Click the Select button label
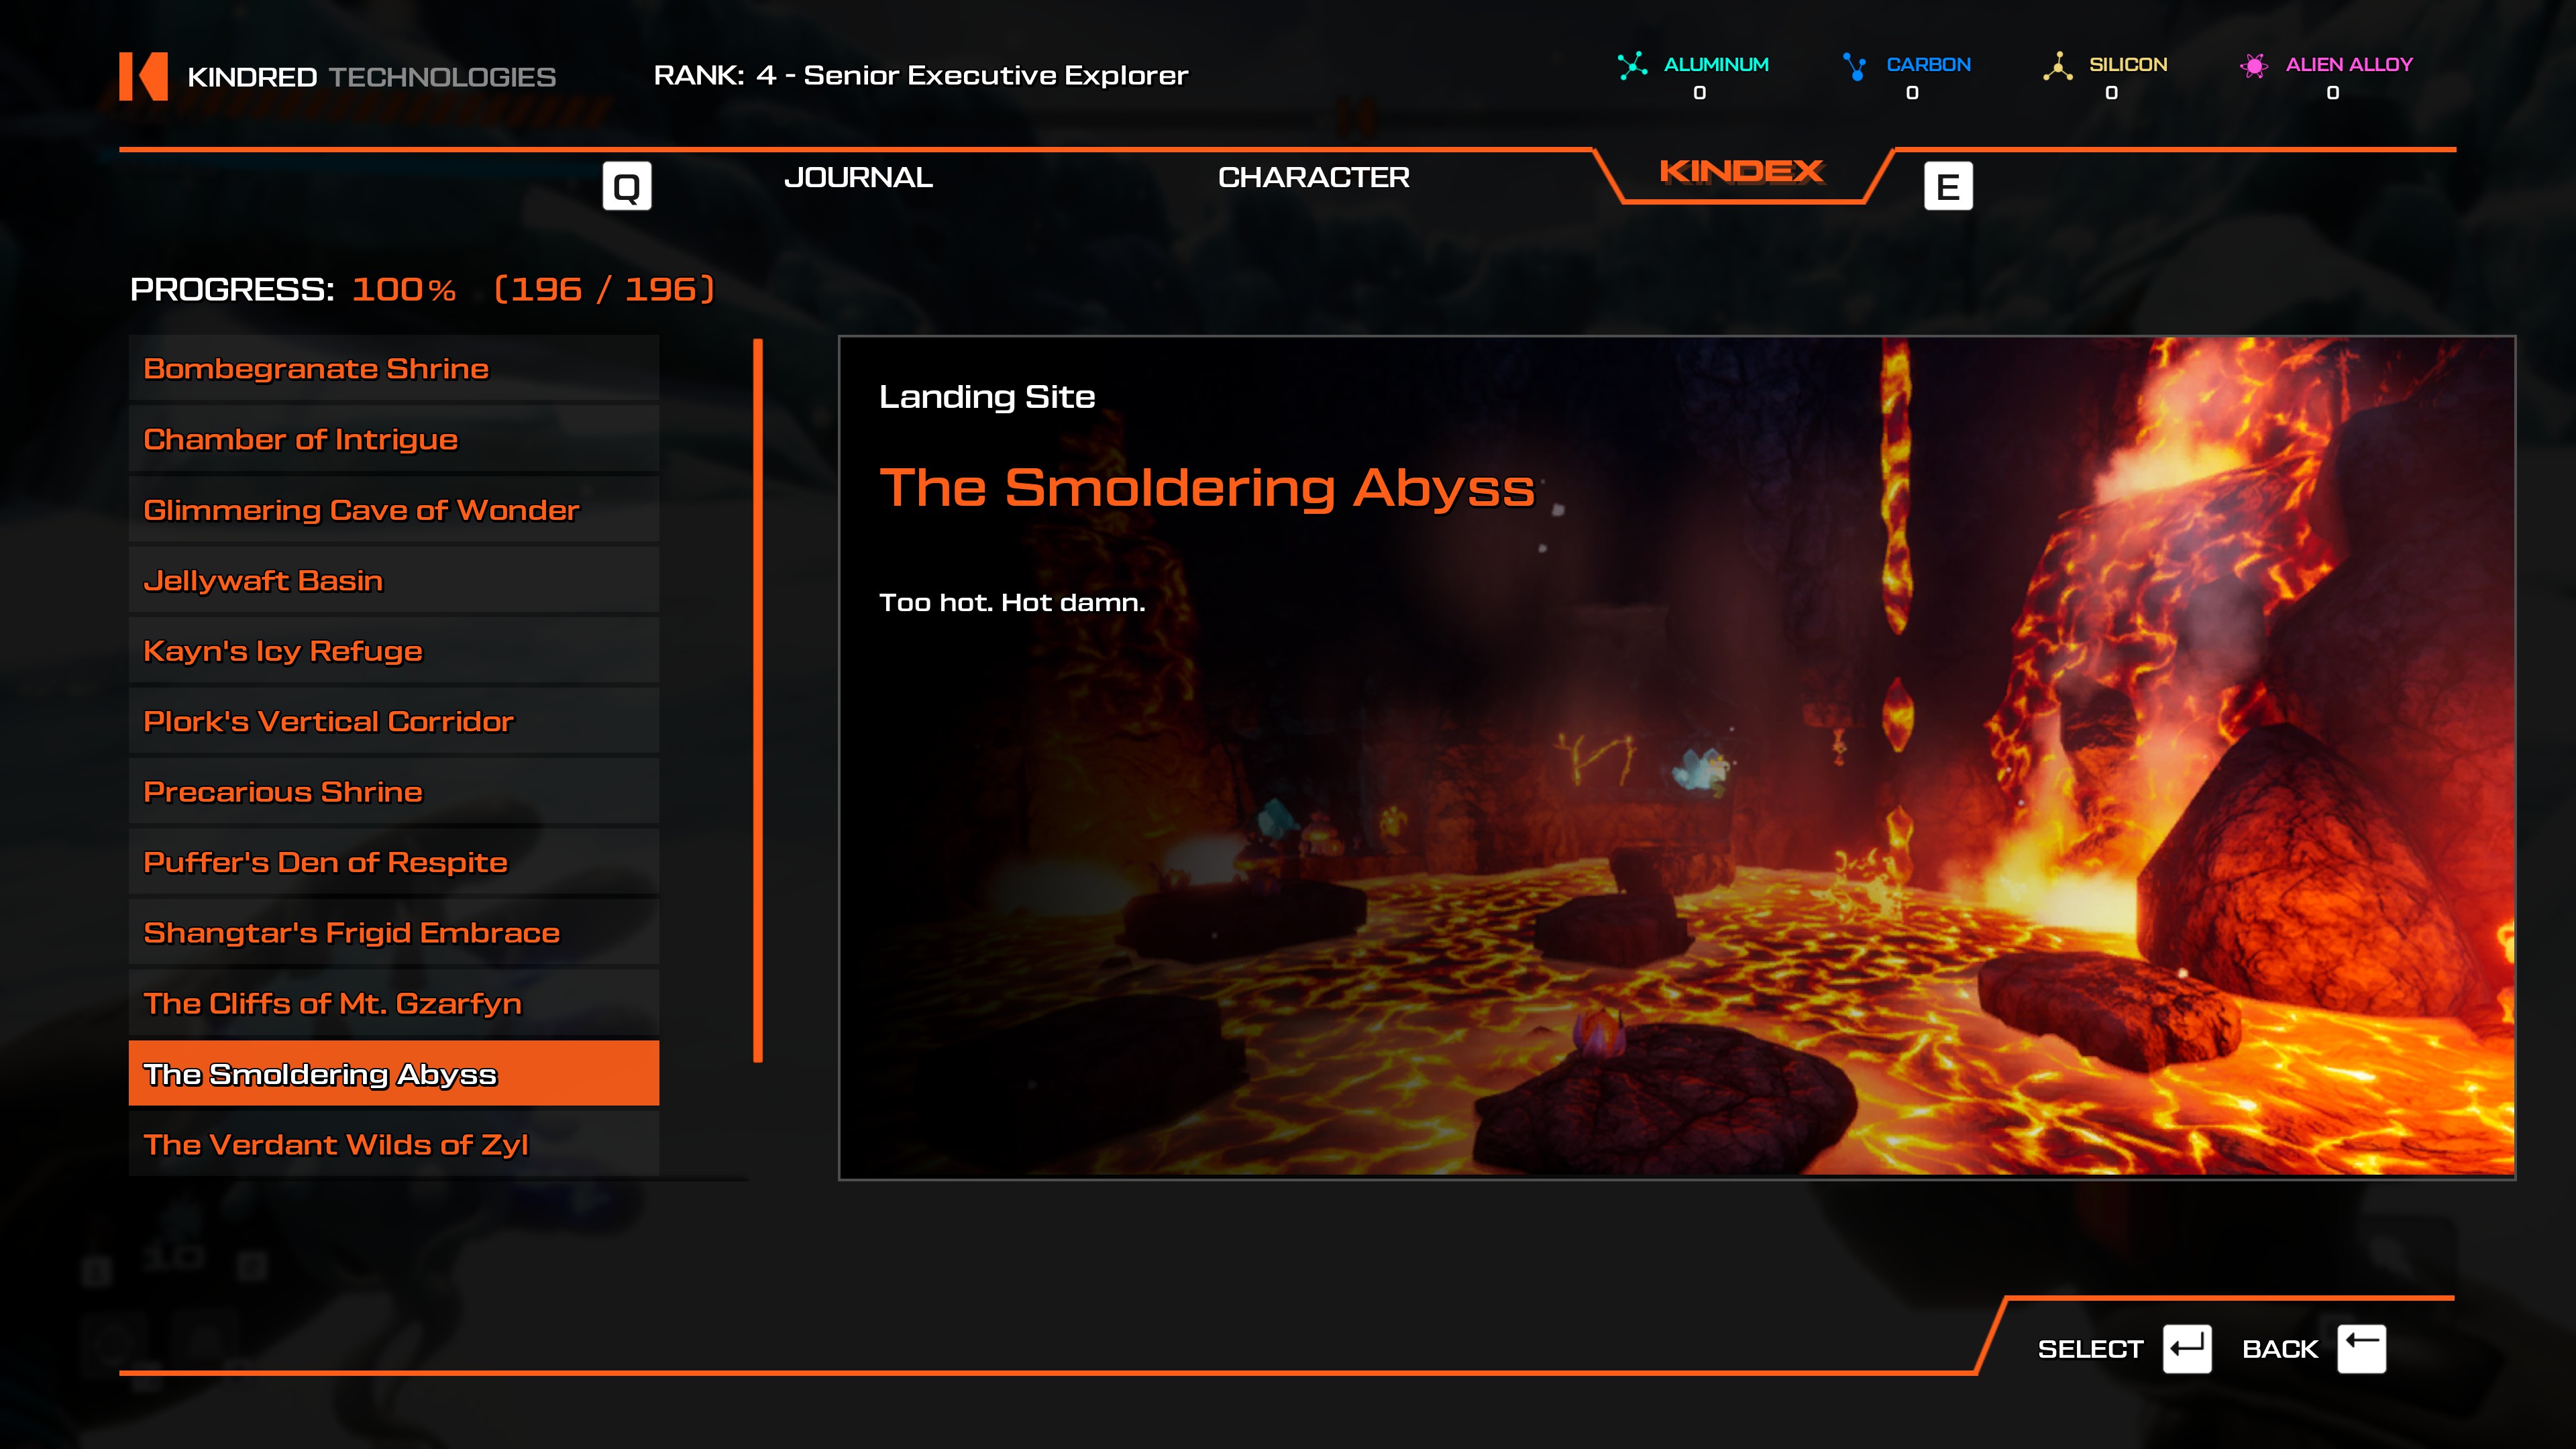The height and width of the screenshot is (1449, 2576). point(2090,1349)
